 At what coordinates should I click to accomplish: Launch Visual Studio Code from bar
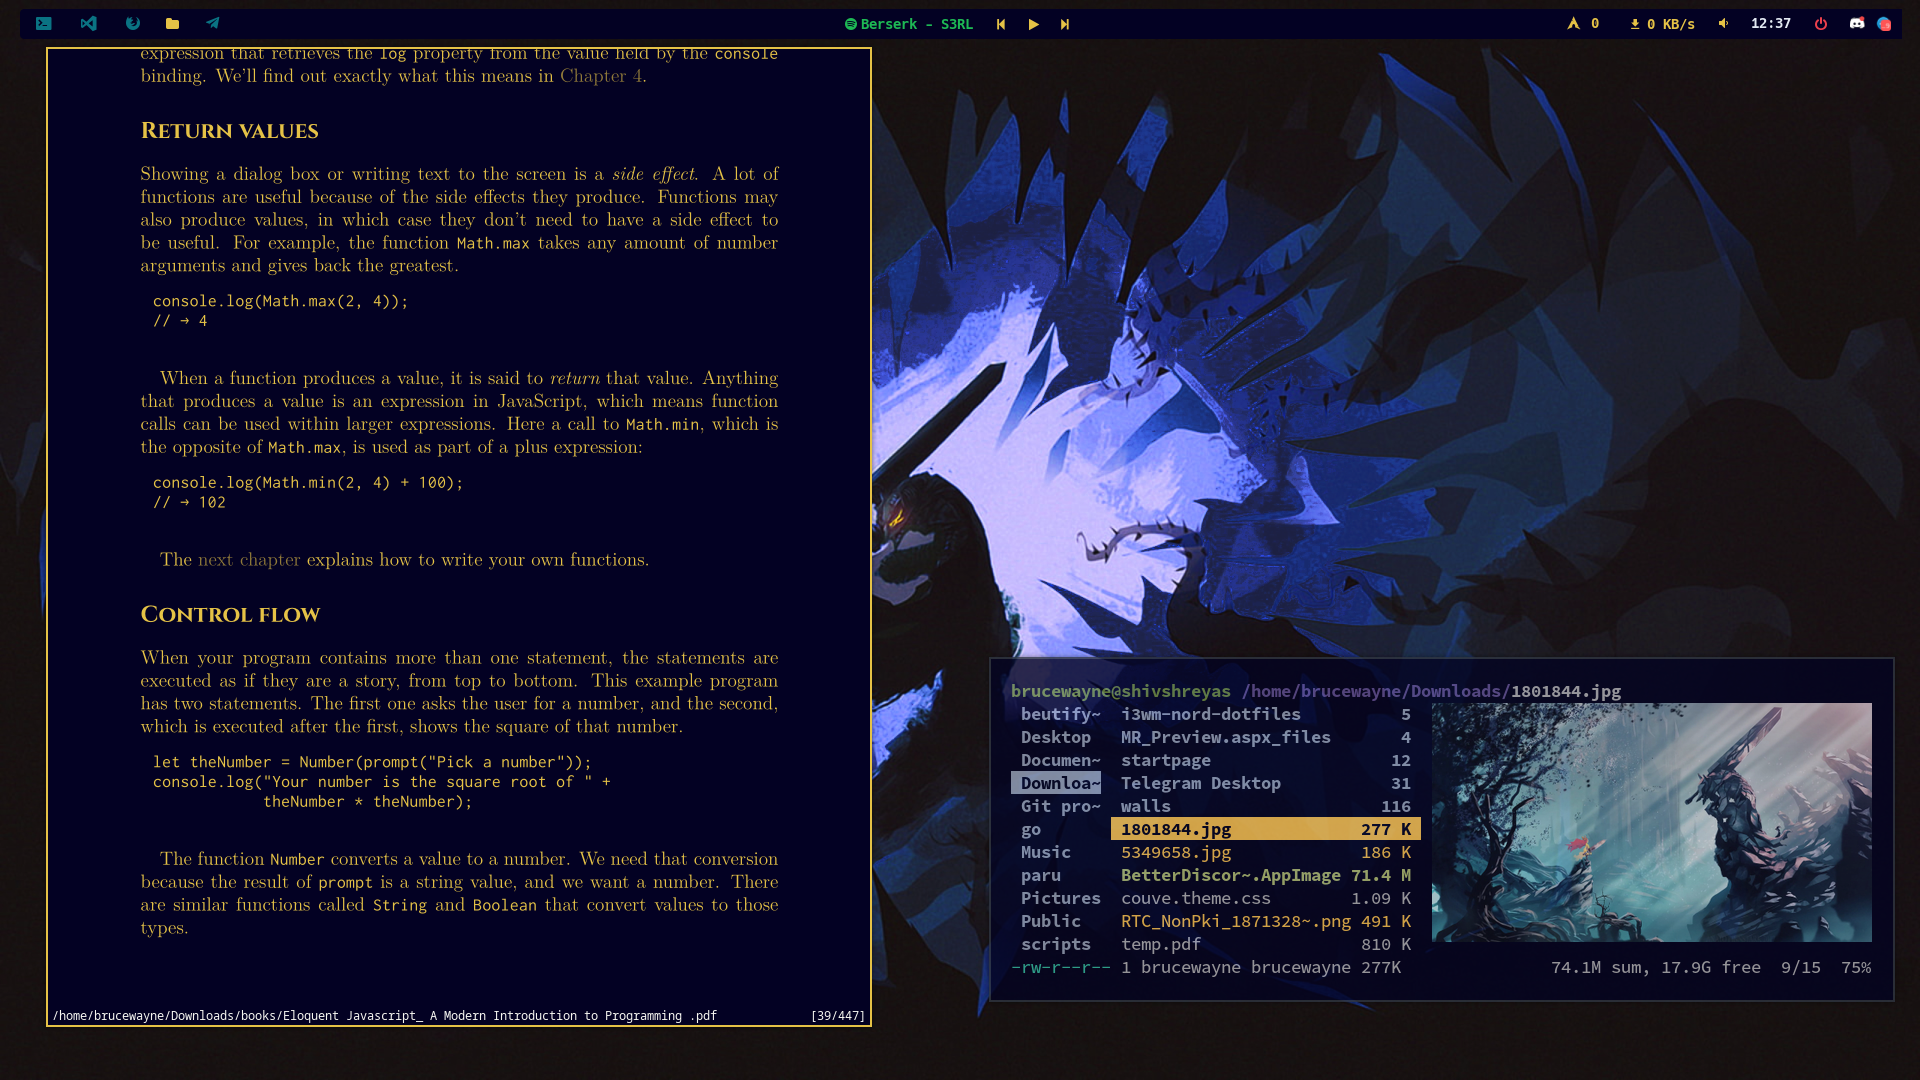[x=89, y=23]
